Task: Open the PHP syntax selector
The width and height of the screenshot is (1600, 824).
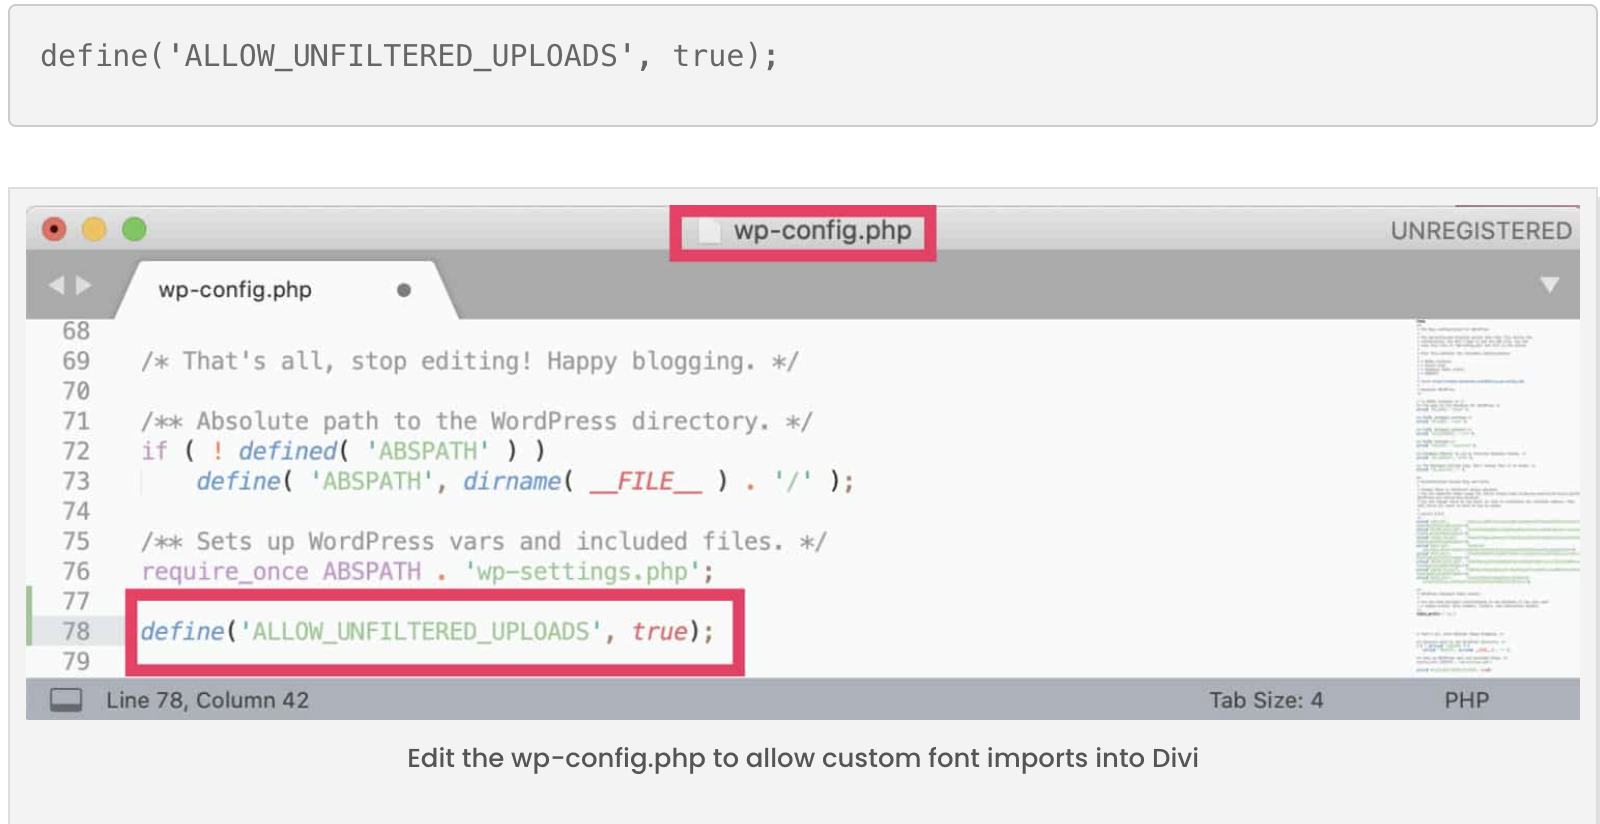Action: [1466, 700]
